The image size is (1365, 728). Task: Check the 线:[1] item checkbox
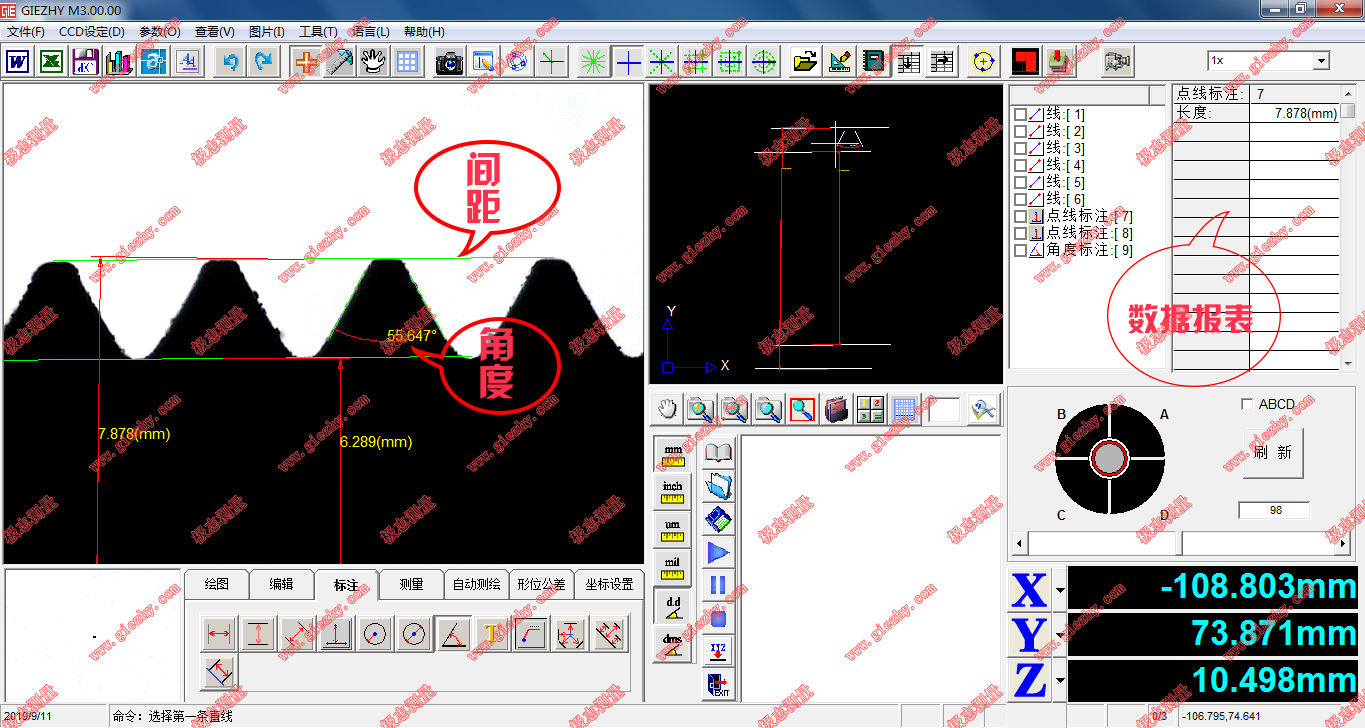tap(1020, 115)
